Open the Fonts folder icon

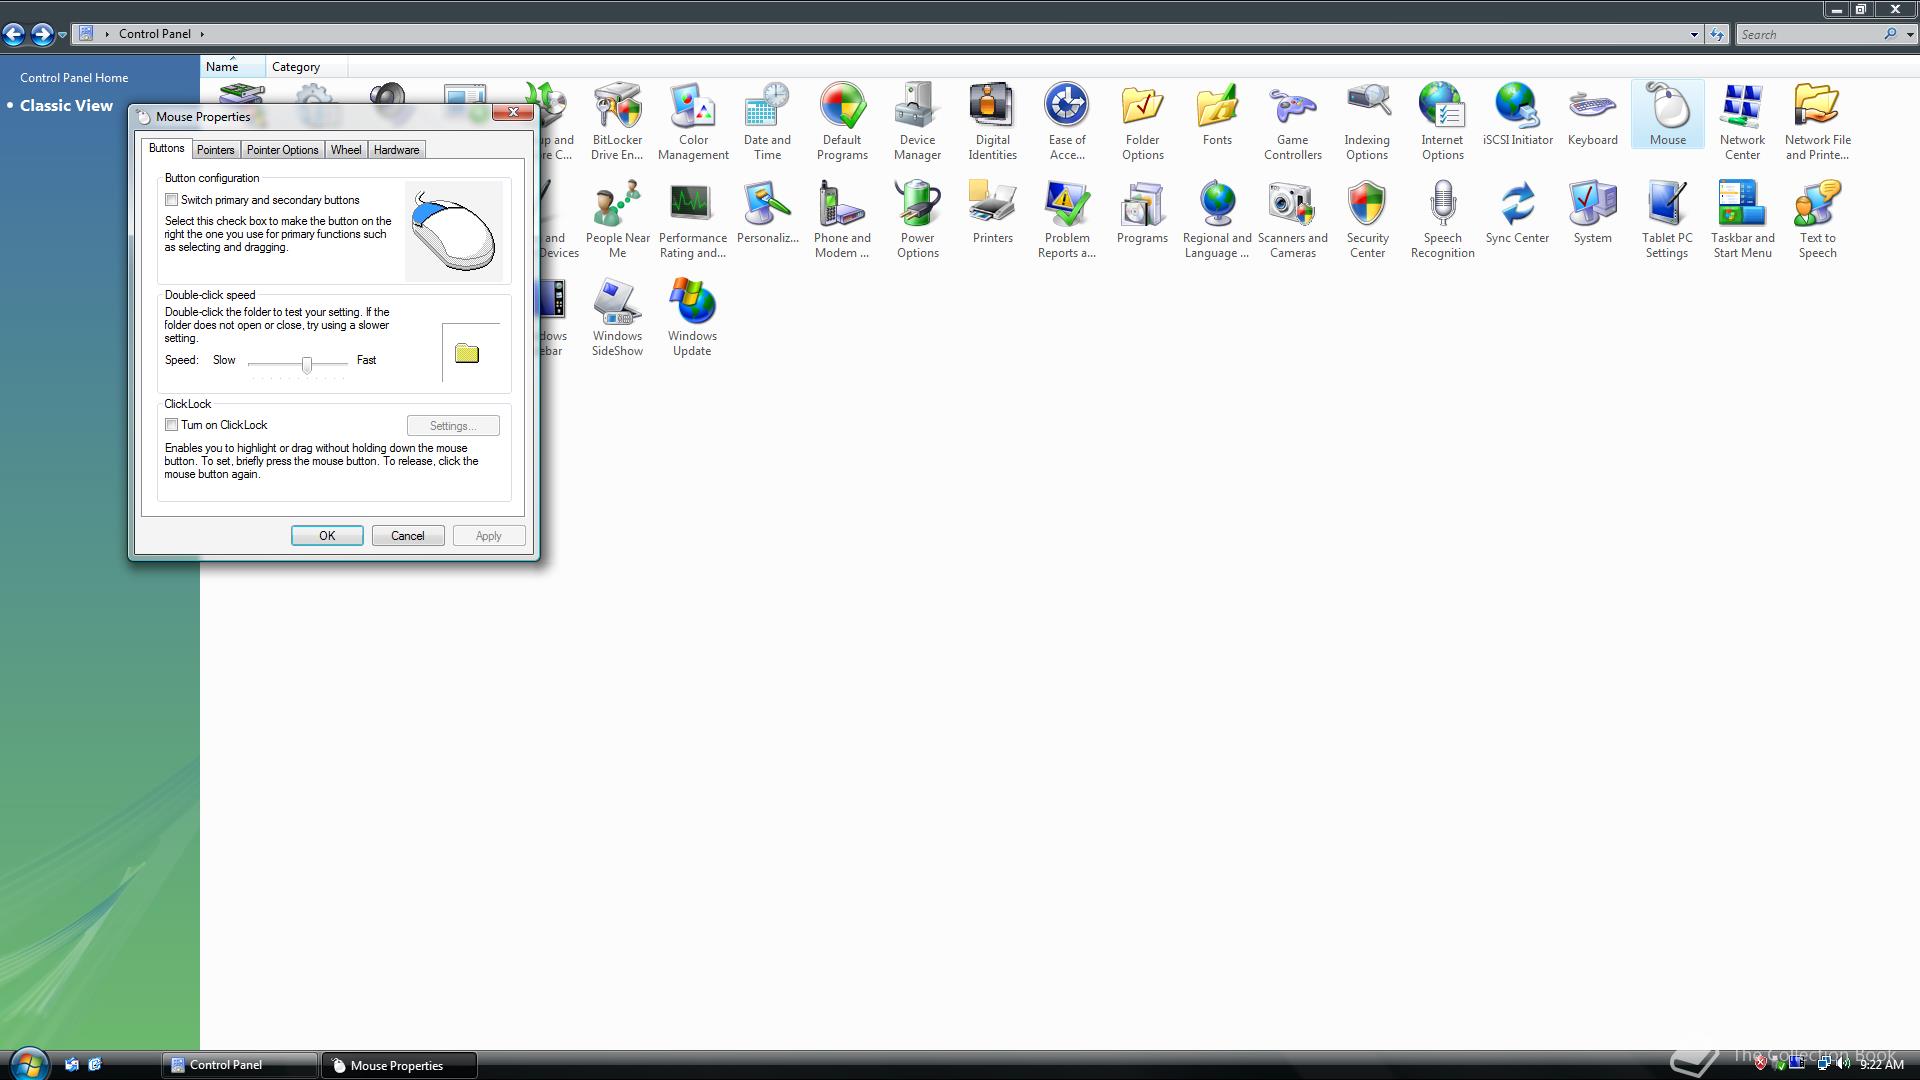click(1217, 114)
